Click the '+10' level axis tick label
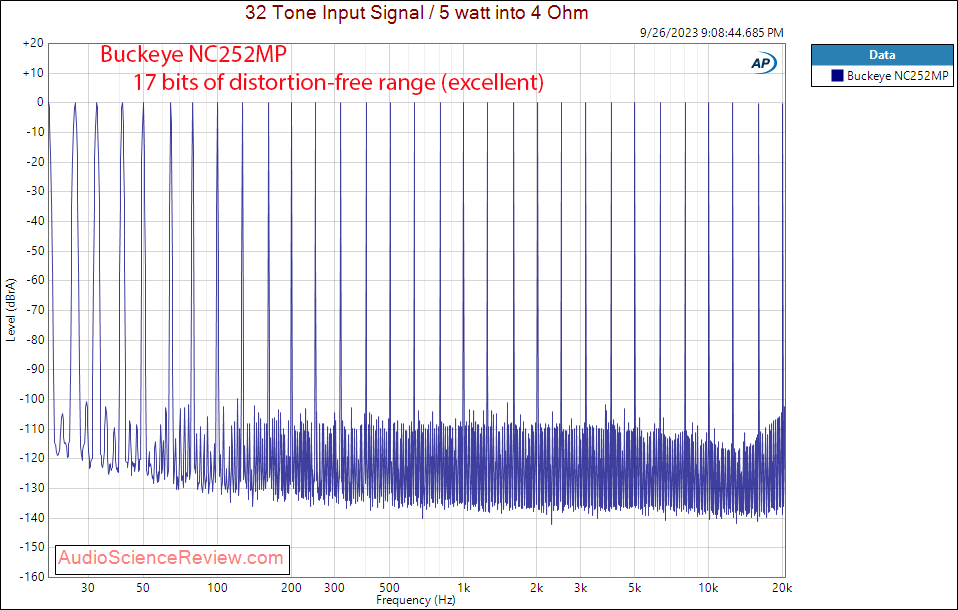The width and height of the screenshot is (958, 610). click(33, 73)
